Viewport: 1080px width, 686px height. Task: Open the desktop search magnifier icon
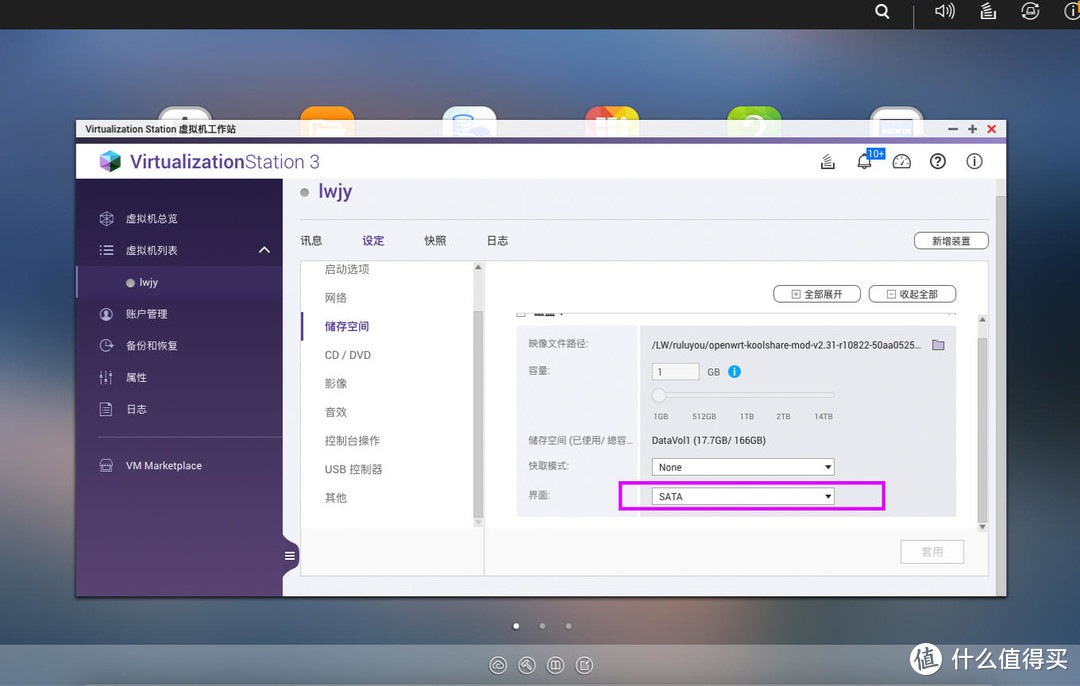(882, 11)
